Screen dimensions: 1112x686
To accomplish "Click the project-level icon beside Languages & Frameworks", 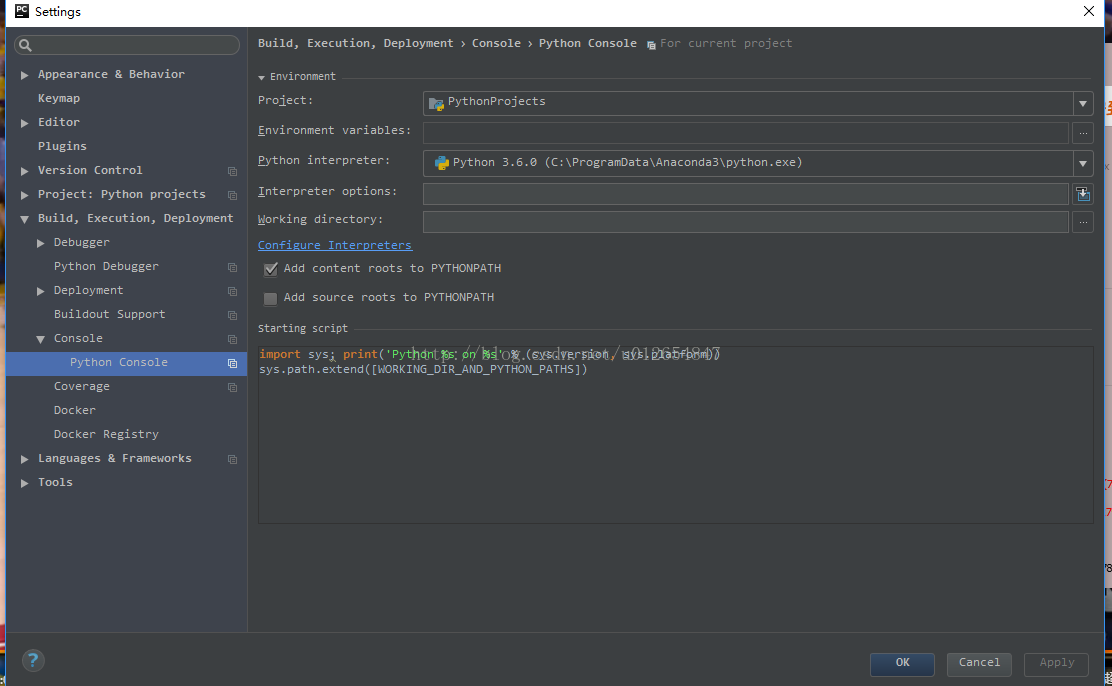I will (x=232, y=460).
